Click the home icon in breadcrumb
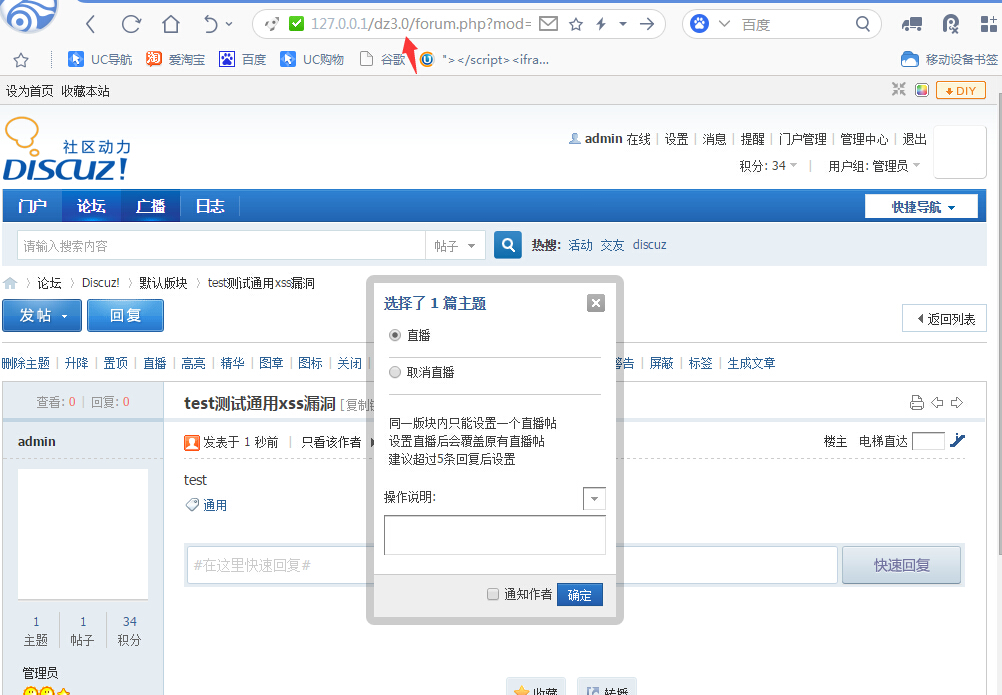The height and width of the screenshot is (695, 1002). coord(10,283)
